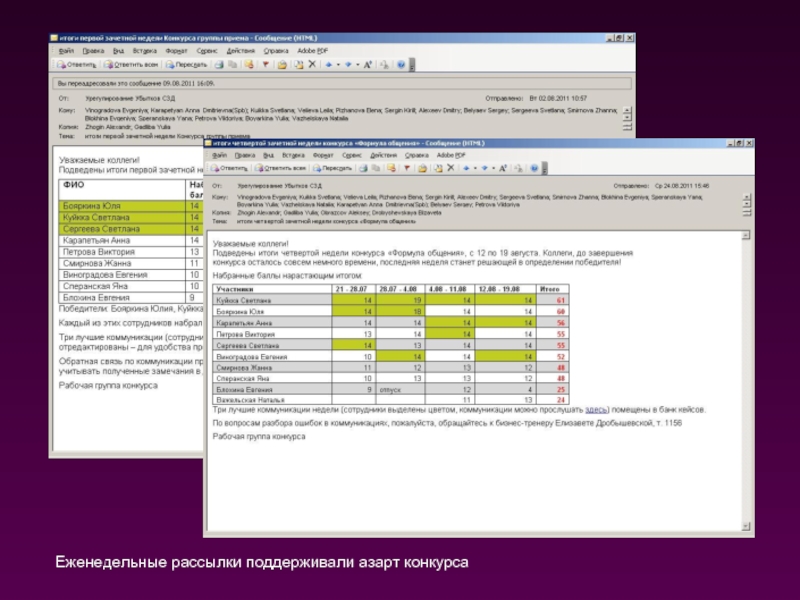Open the Файл menu in the front window

(219, 155)
